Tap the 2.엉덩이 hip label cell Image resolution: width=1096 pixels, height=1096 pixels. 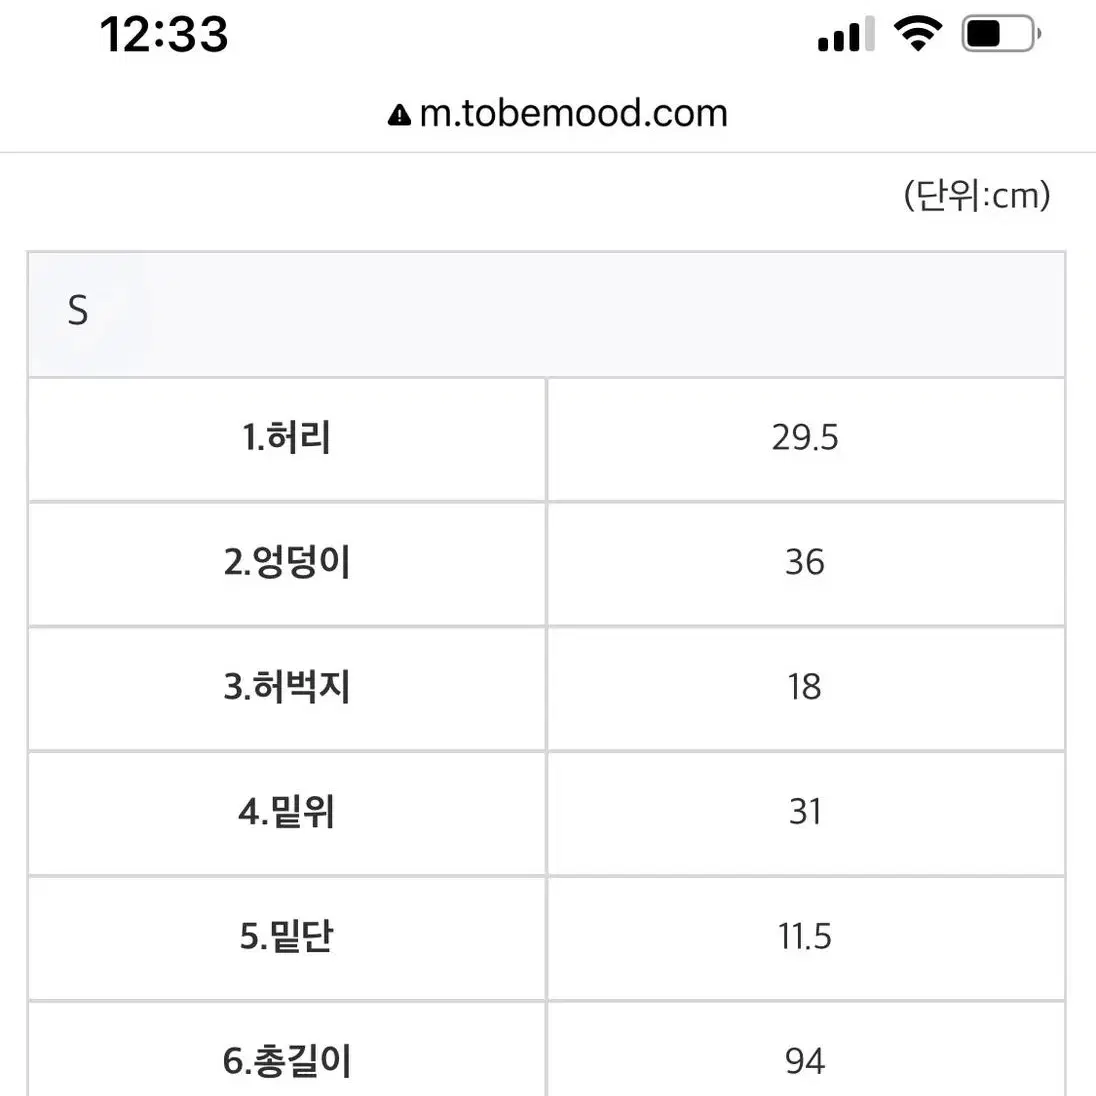tap(287, 564)
